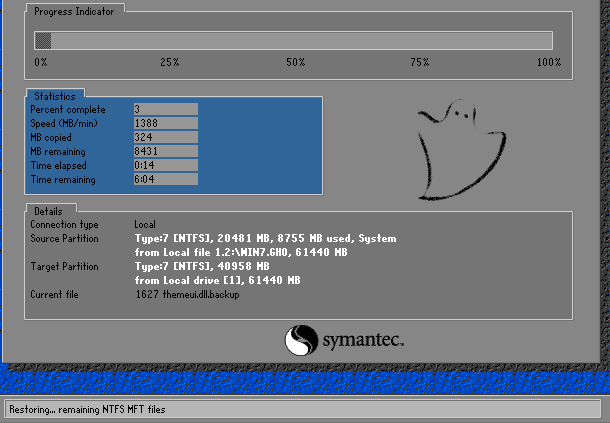Screen dimensions: 610x423
Task: Click the filled segment of the progress bar
Action: pos(43,41)
